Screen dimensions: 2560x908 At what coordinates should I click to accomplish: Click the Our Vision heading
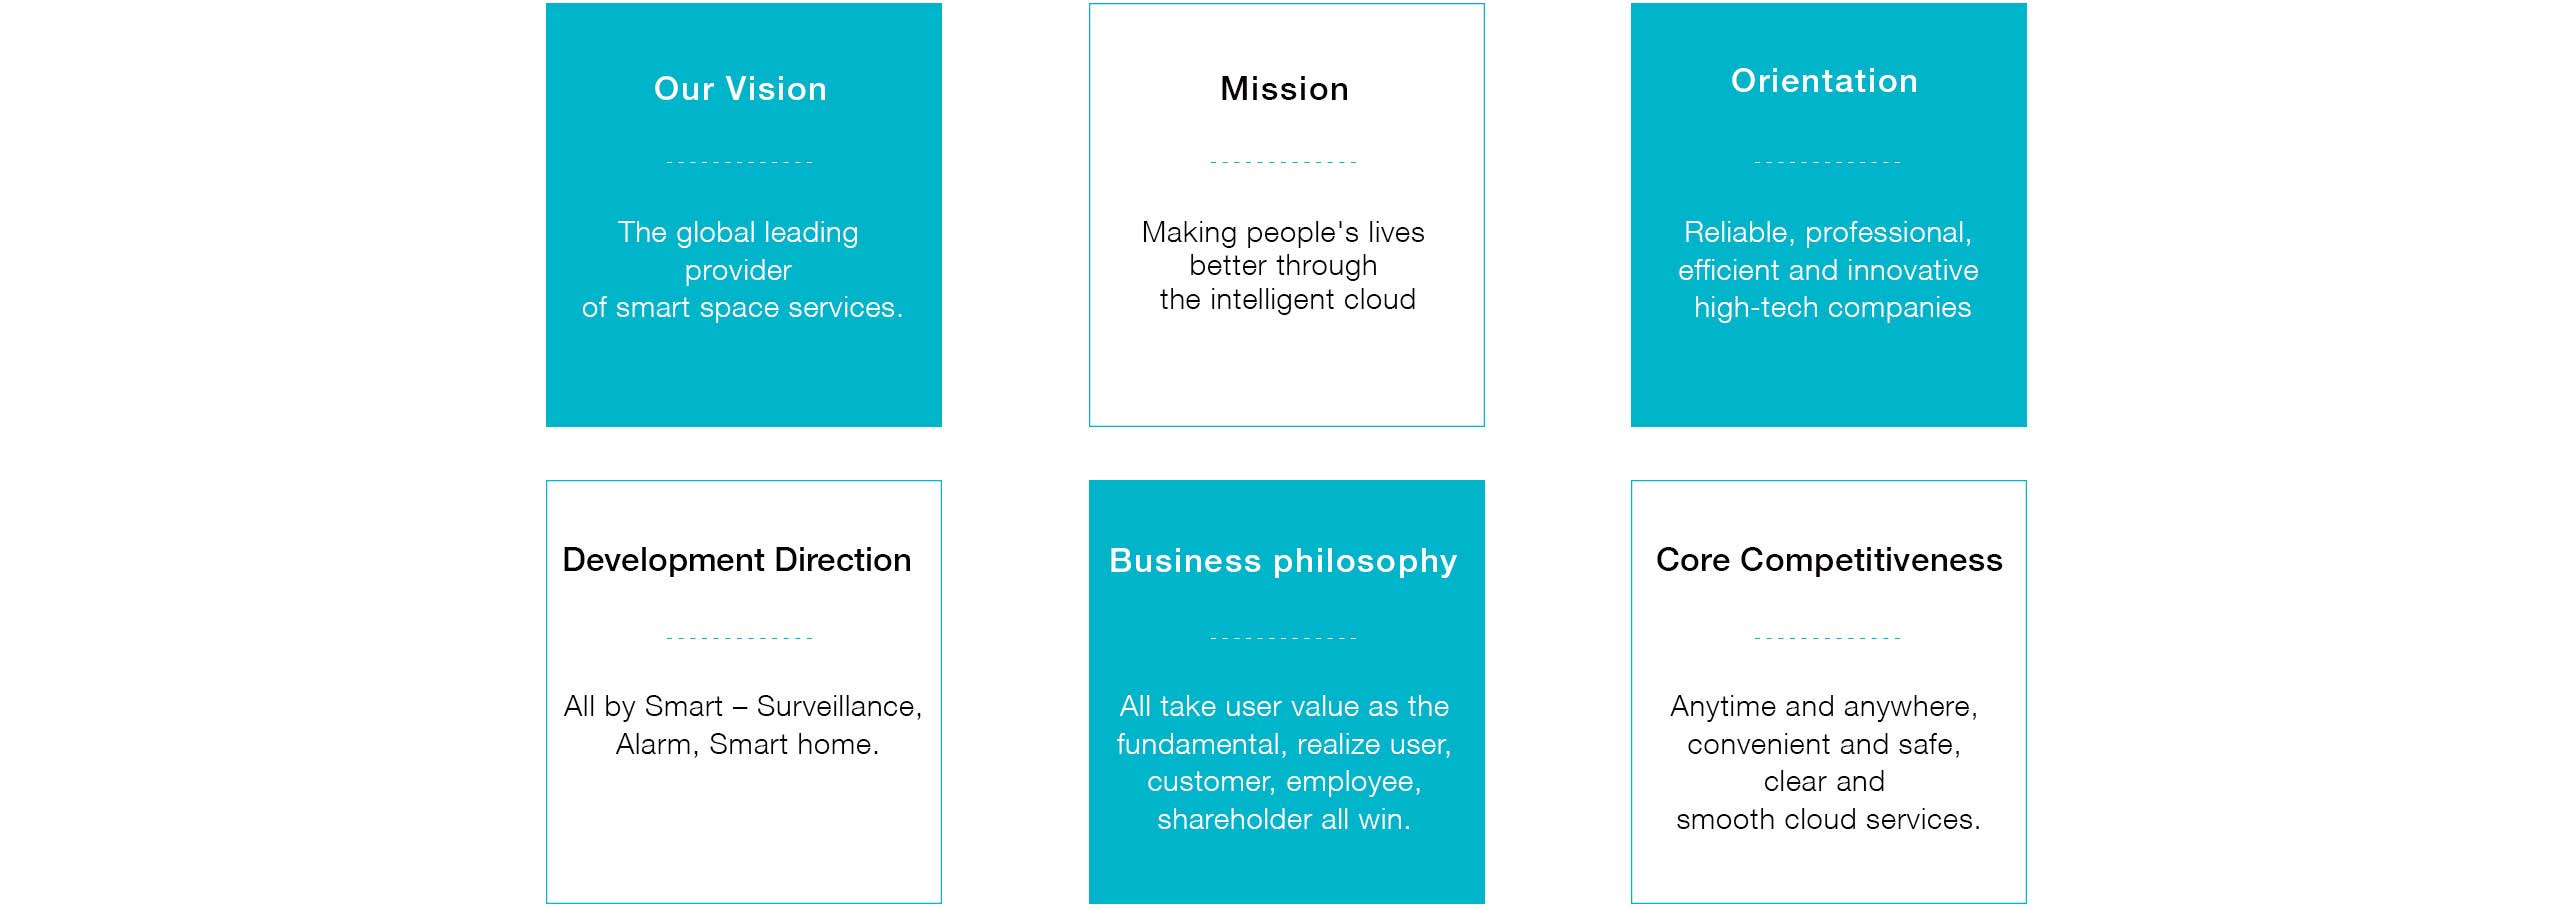[x=740, y=89]
